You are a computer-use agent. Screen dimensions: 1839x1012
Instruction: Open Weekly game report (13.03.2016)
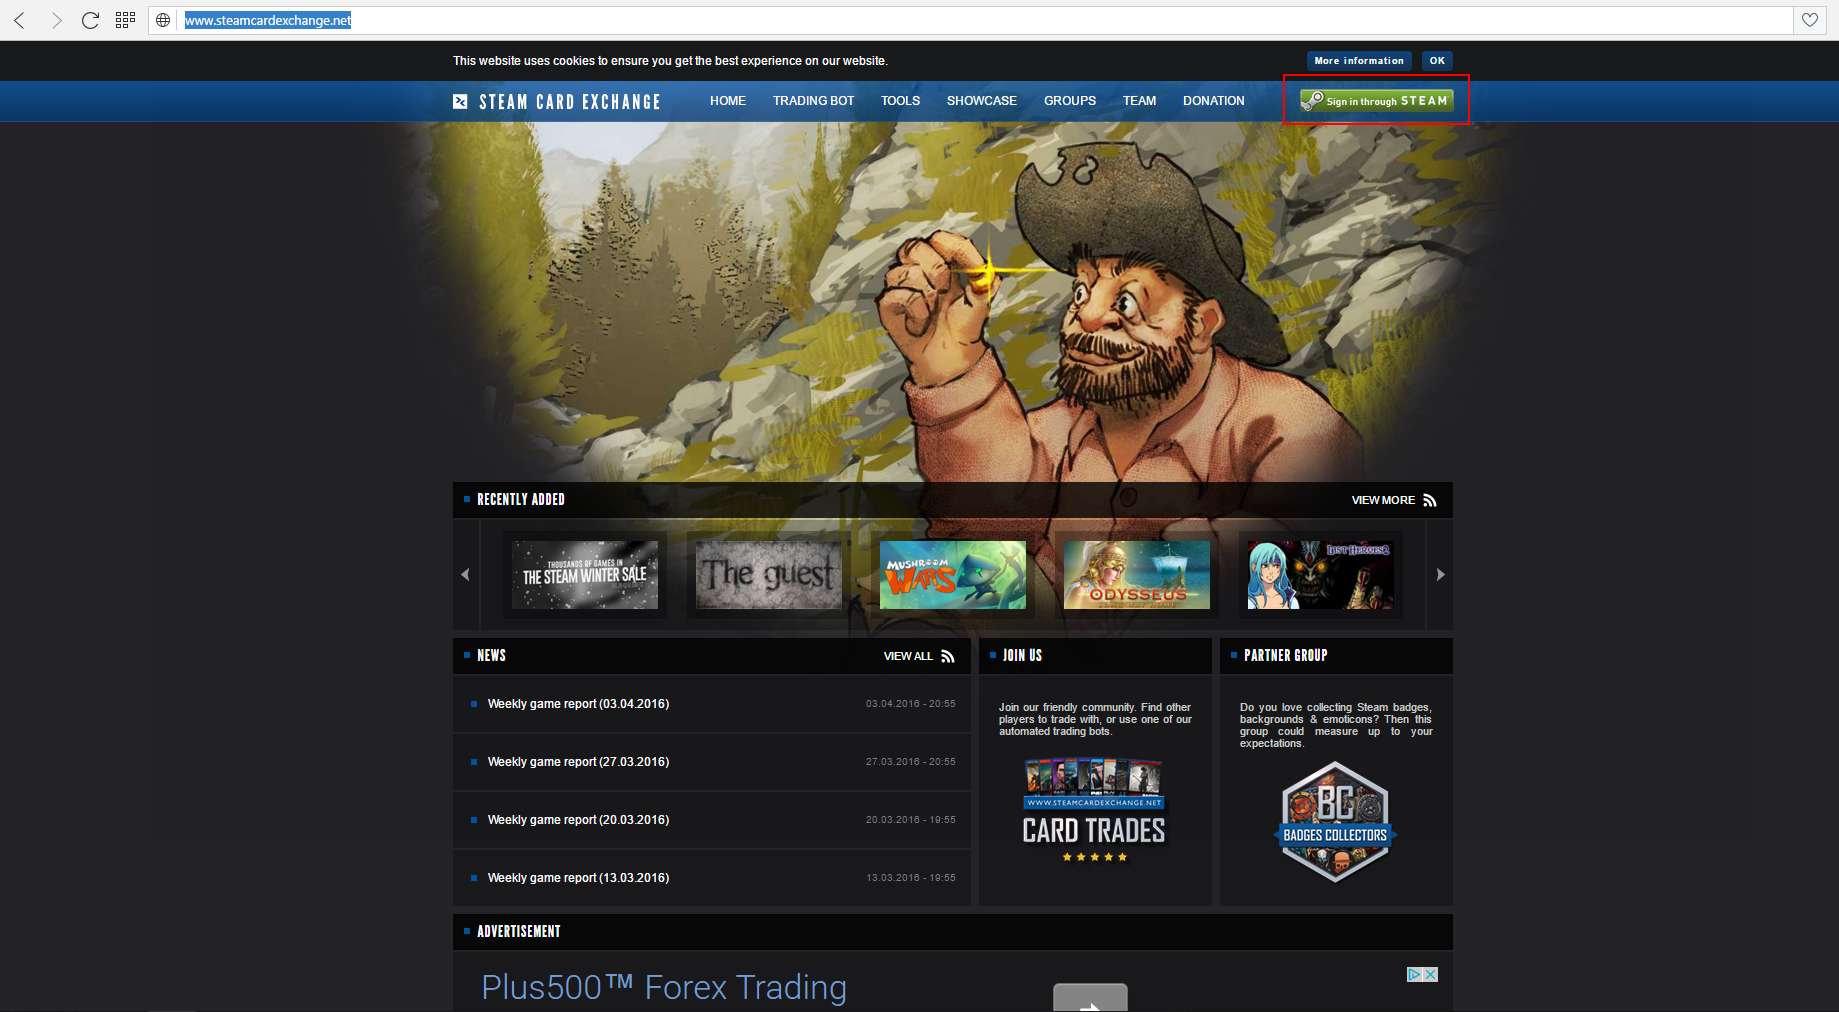point(578,878)
